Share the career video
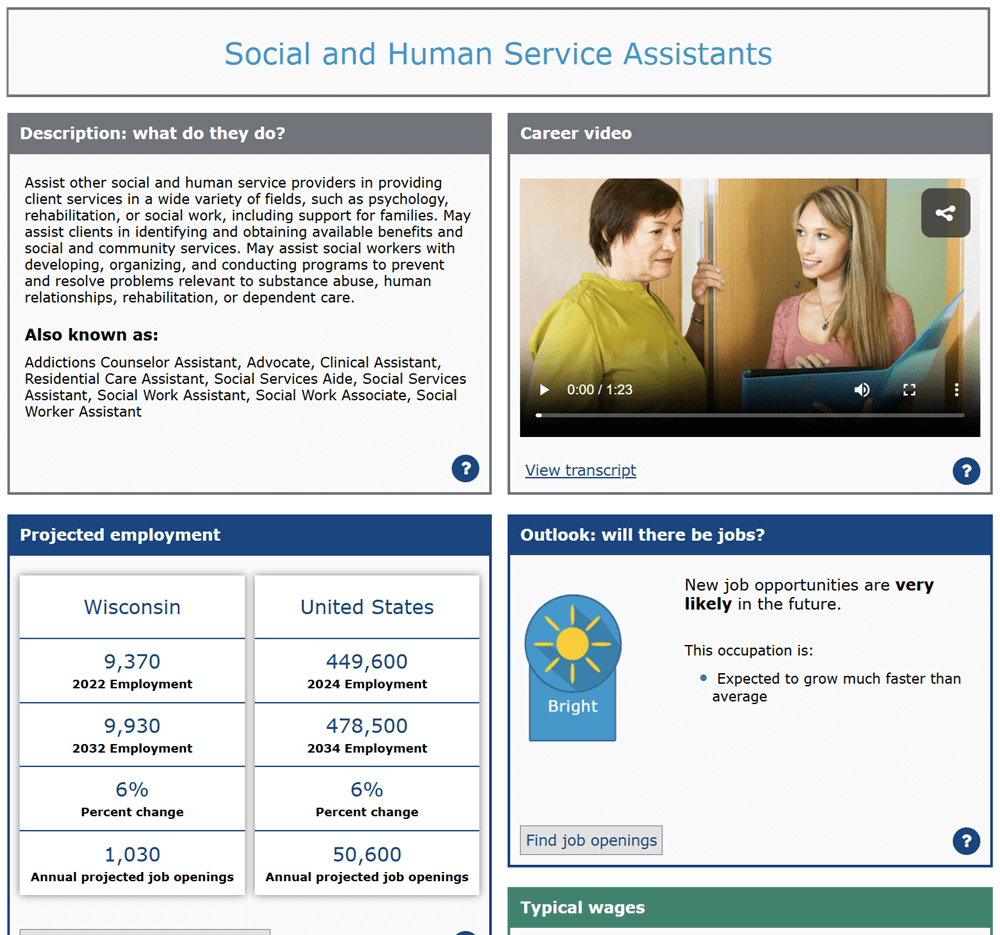This screenshot has height=935, width=1000. point(945,213)
